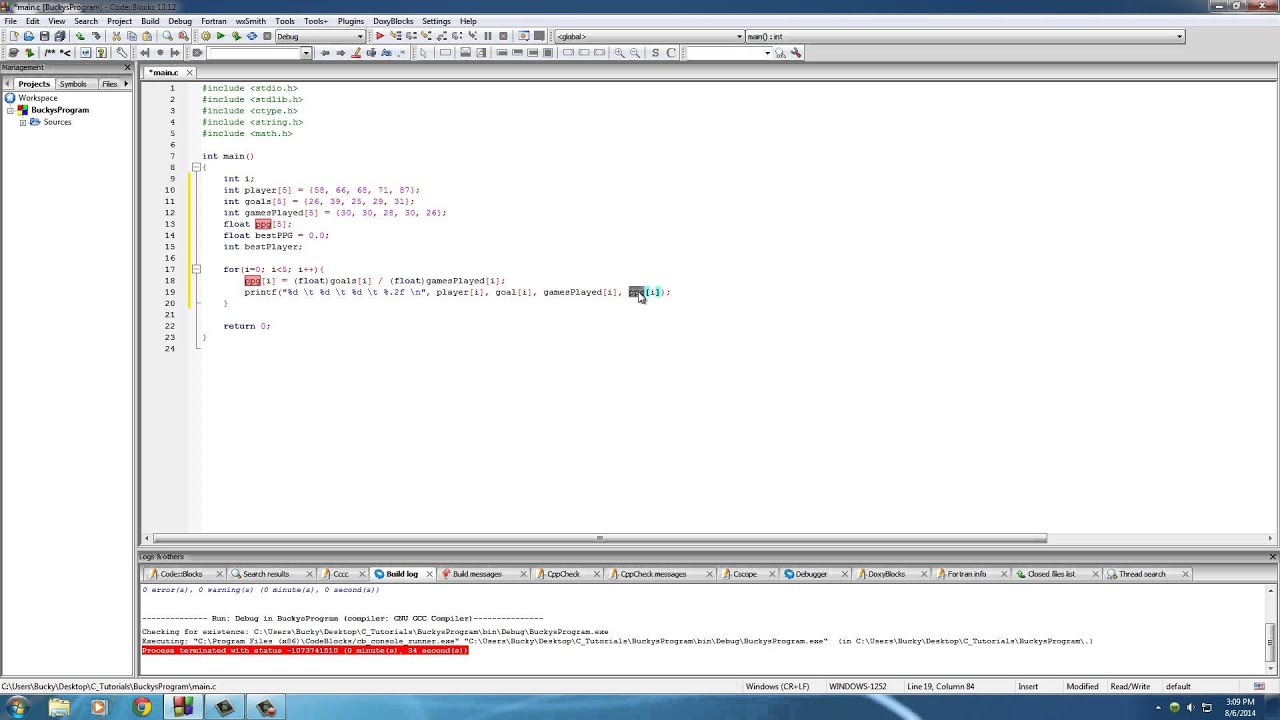Collapse the main function fold on line 8
Image resolution: width=1280 pixels, height=720 pixels.
point(196,167)
